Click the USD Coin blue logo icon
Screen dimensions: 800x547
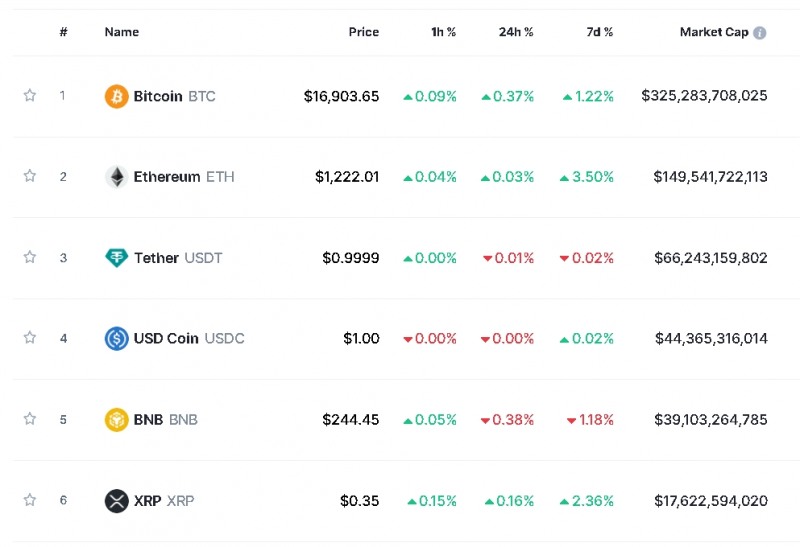(x=117, y=339)
